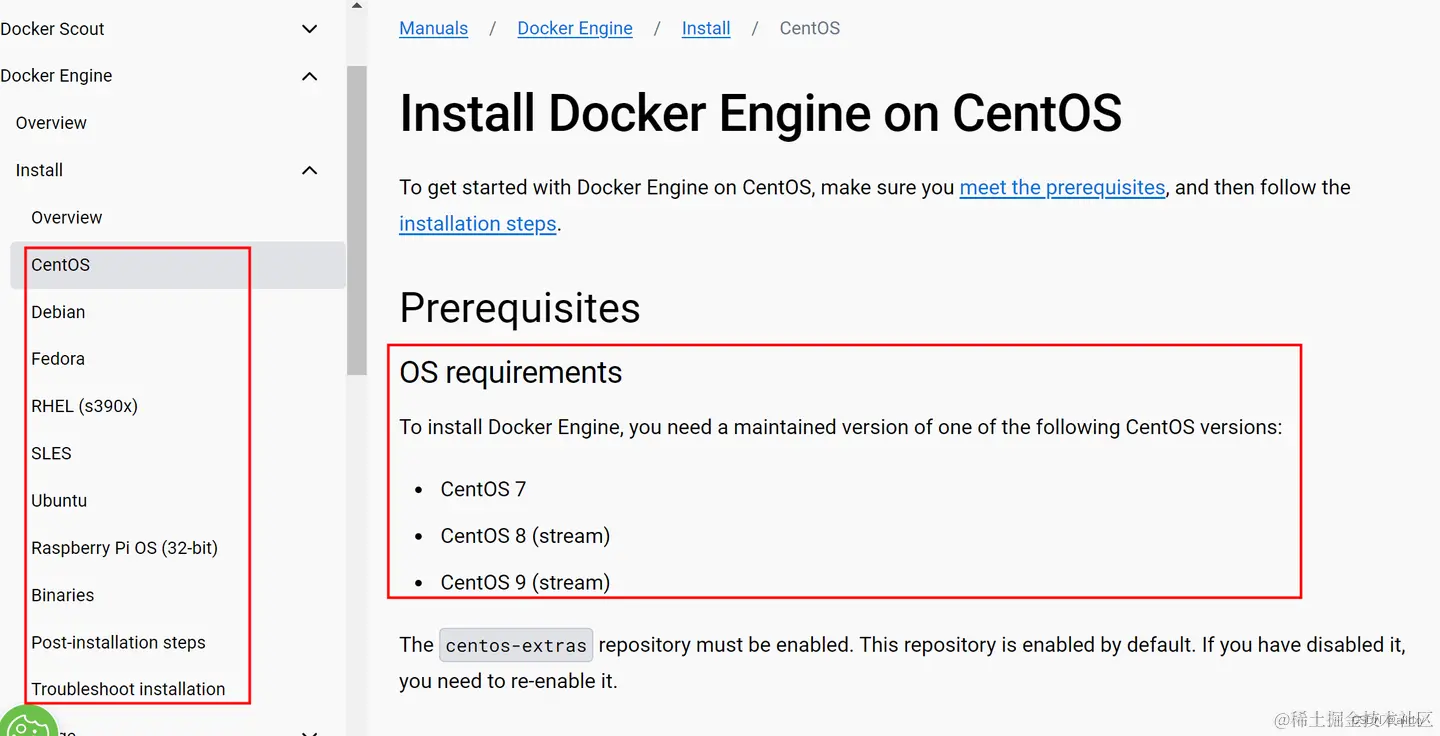Open the RHEL (s390x) install page
This screenshot has width=1440, height=736.
[84, 406]
